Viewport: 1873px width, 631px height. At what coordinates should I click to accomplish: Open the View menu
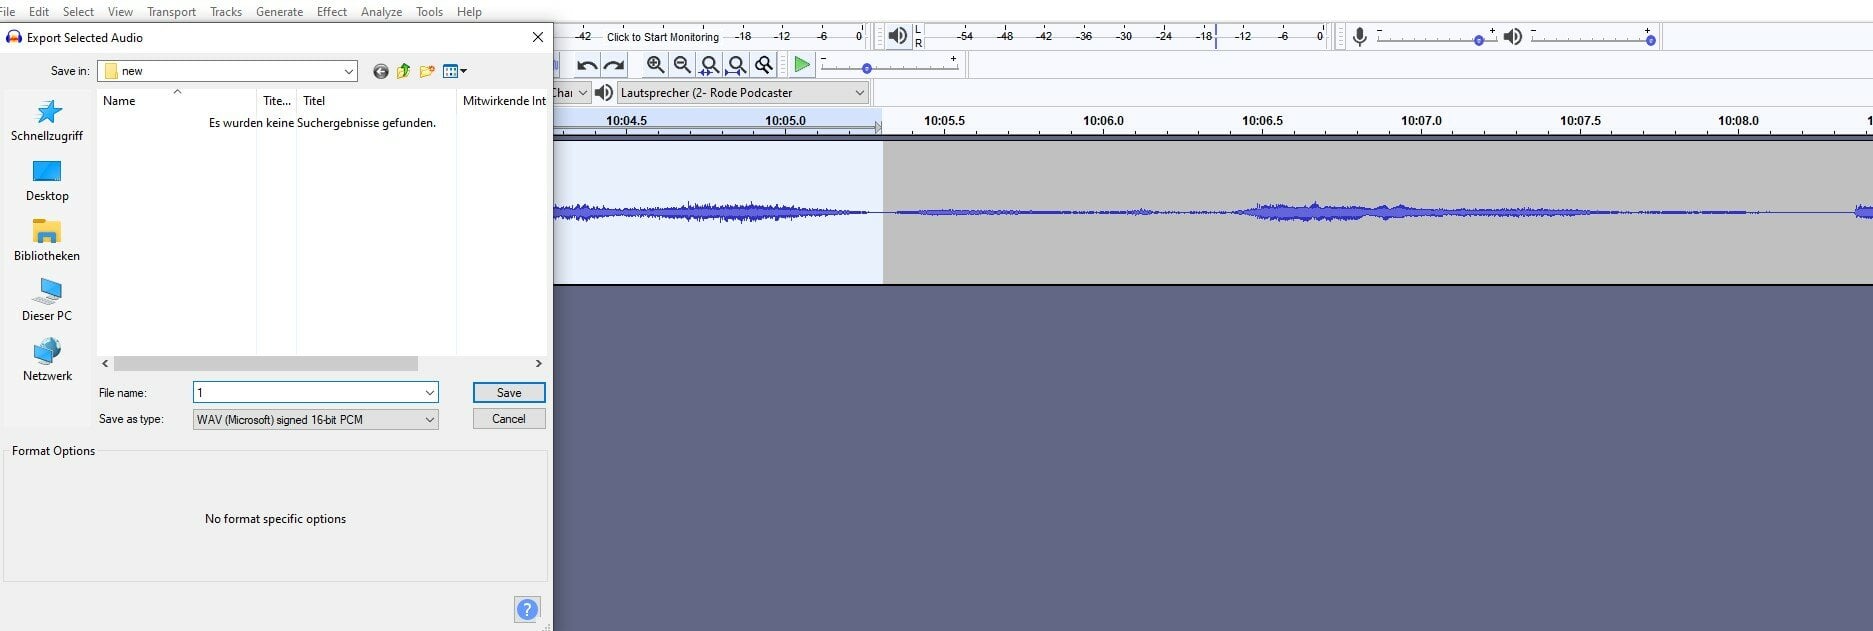pyautogui.click(x=120, y=12)
